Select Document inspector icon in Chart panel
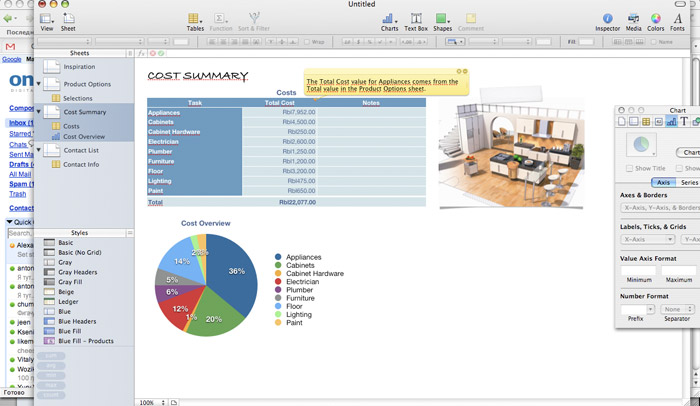 tap(622, 121)
